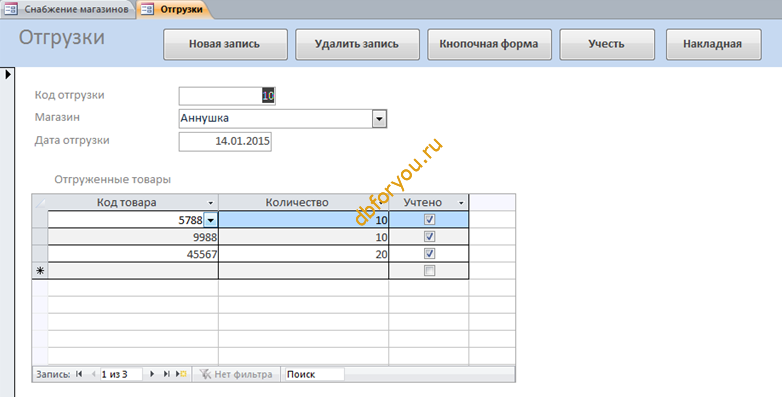Click the Отгруженные товары label
Viewport: 782px width, 397px height.
click(x=113, y=180)
